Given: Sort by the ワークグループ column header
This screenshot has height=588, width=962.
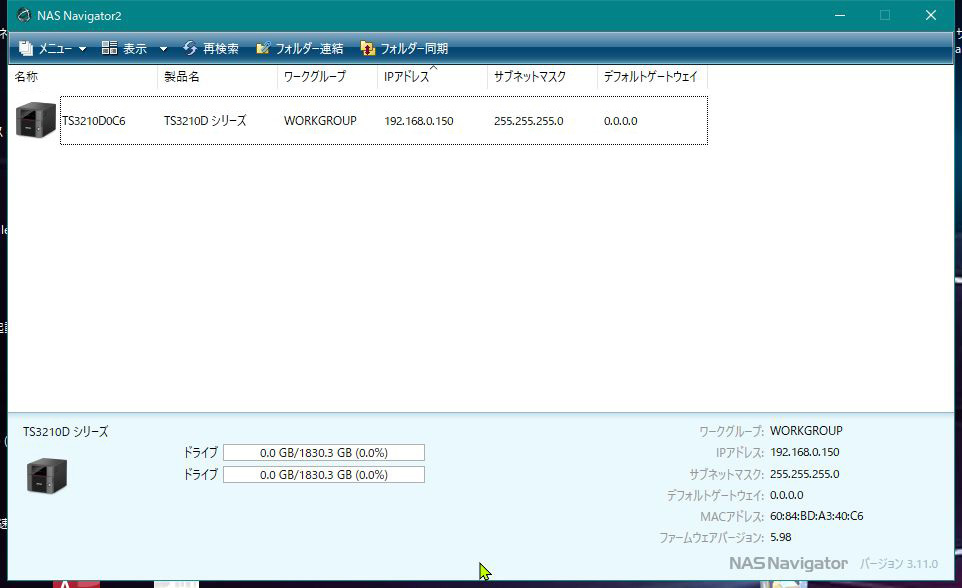Looking at the screenshot, I should [x=327, y=77].
